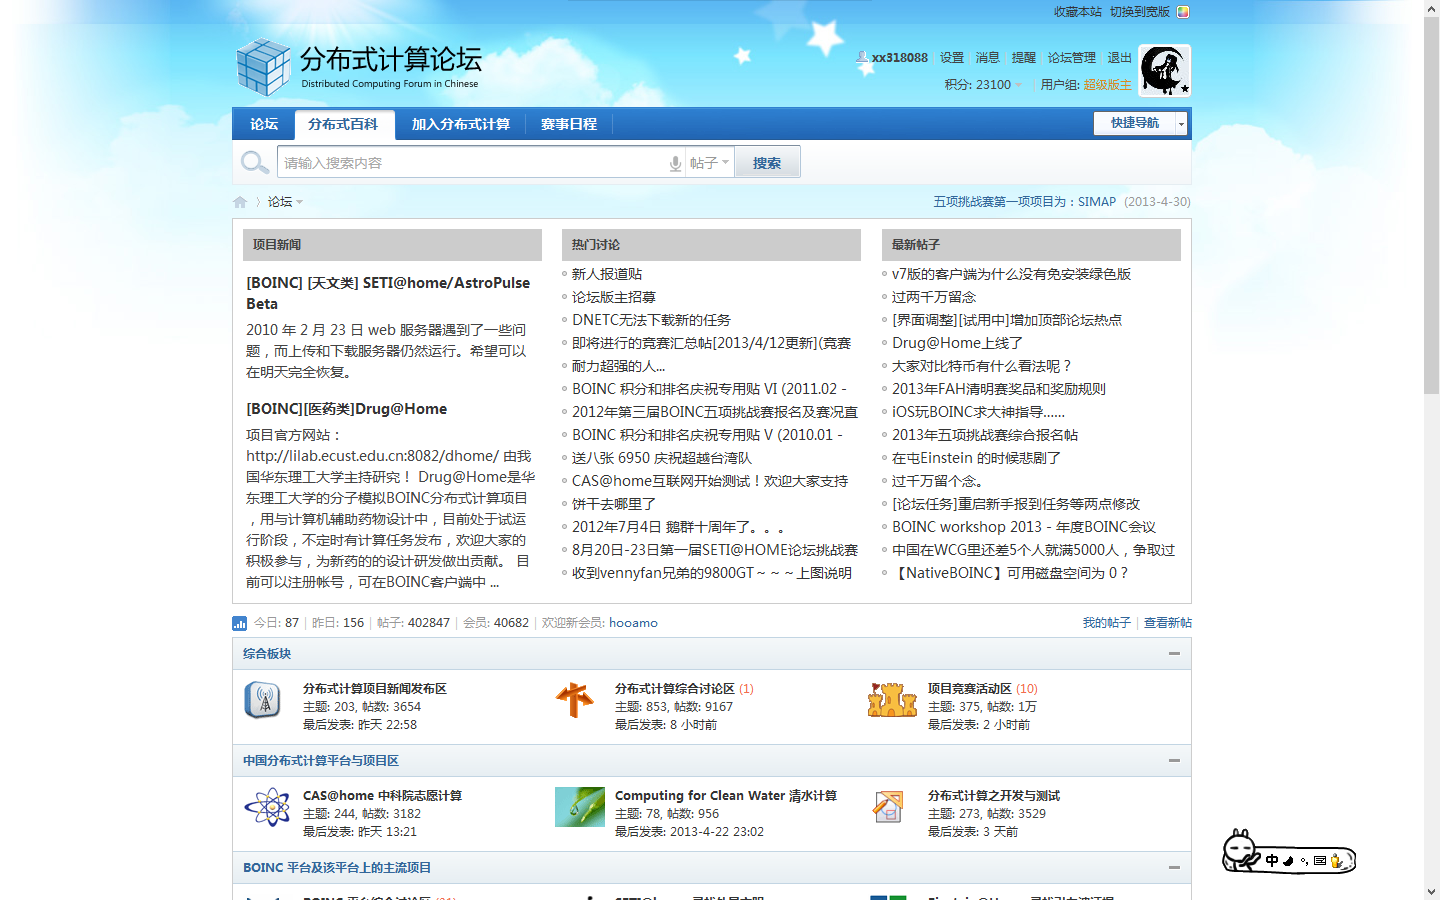The height and width of the screenshot is (900, 1440).
Task: Click 查看新帖 link
Action: (x=1168, y=623)
